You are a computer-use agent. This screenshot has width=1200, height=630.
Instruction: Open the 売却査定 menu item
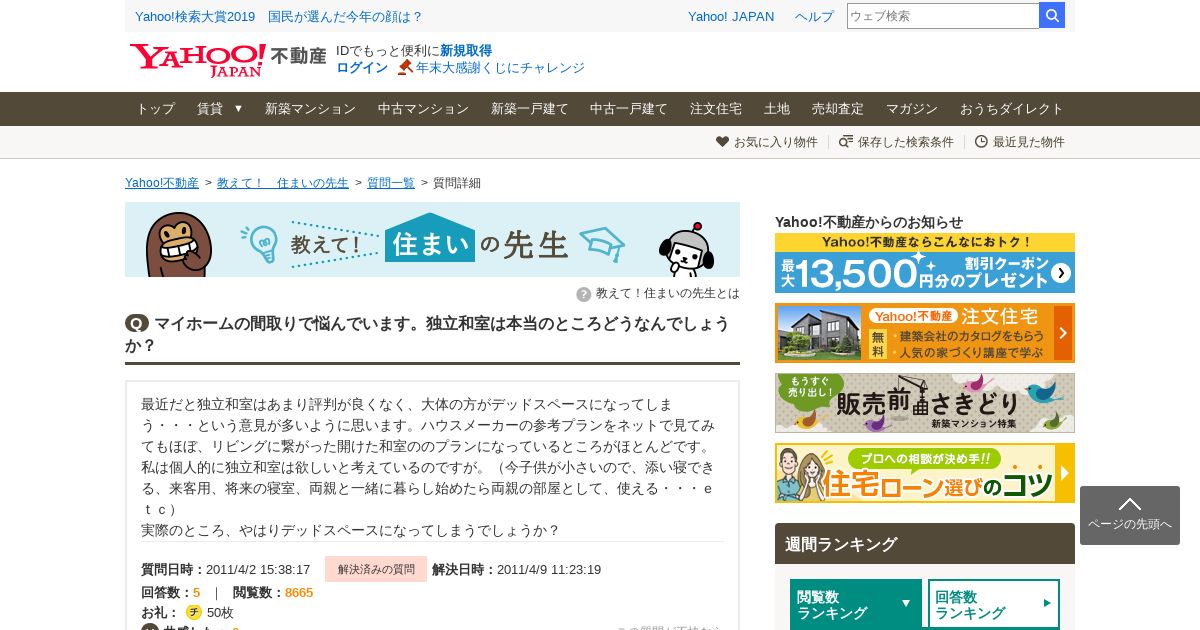click(x=838, y=109)
